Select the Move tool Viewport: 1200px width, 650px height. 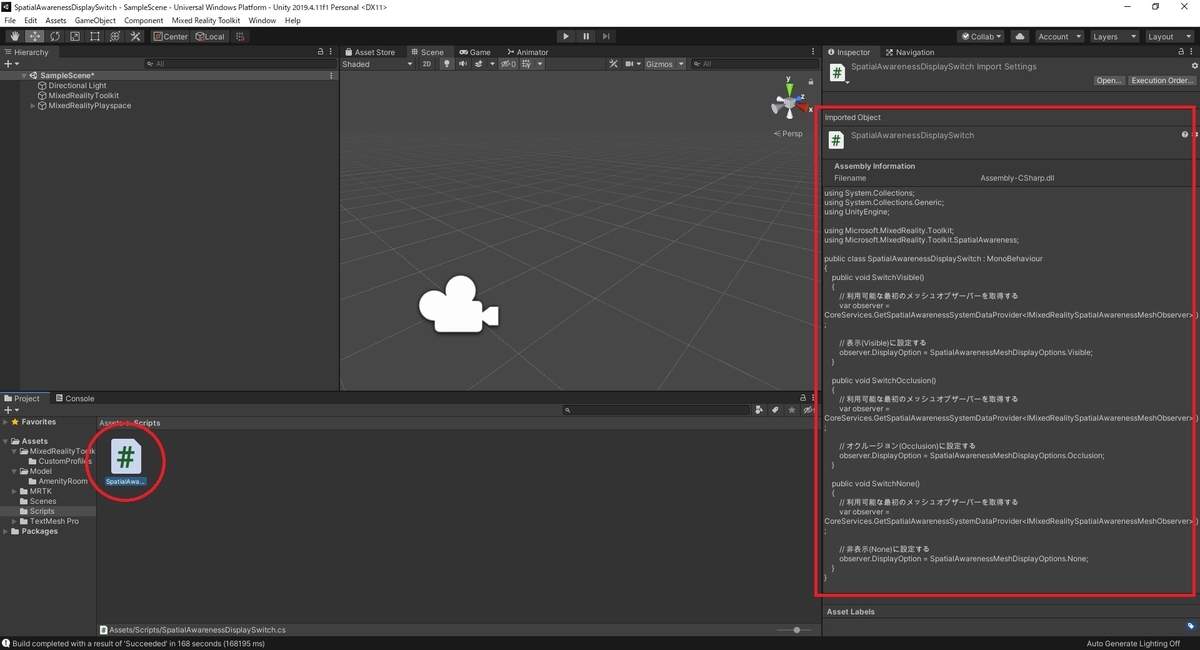[x=35, y=36]
